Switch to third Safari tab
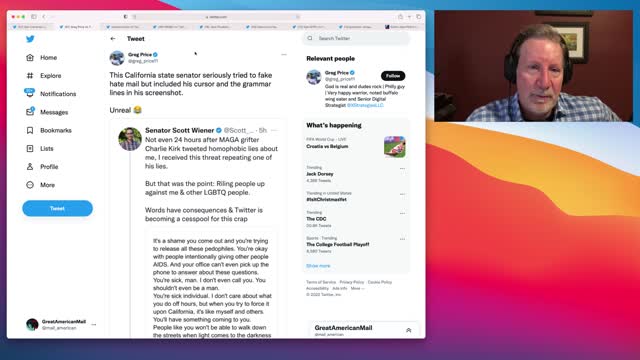 pos(124,27)
